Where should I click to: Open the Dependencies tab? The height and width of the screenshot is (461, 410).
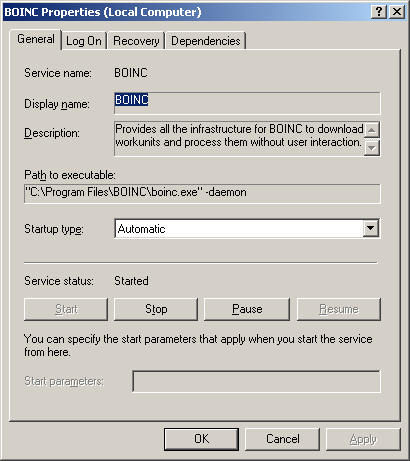(x=206, y=41)
